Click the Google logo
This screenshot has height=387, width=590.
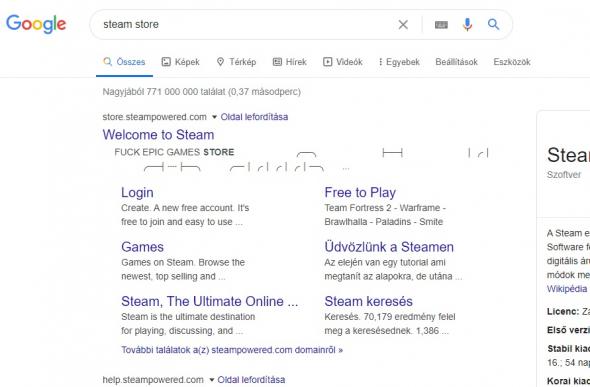[36, 24]
